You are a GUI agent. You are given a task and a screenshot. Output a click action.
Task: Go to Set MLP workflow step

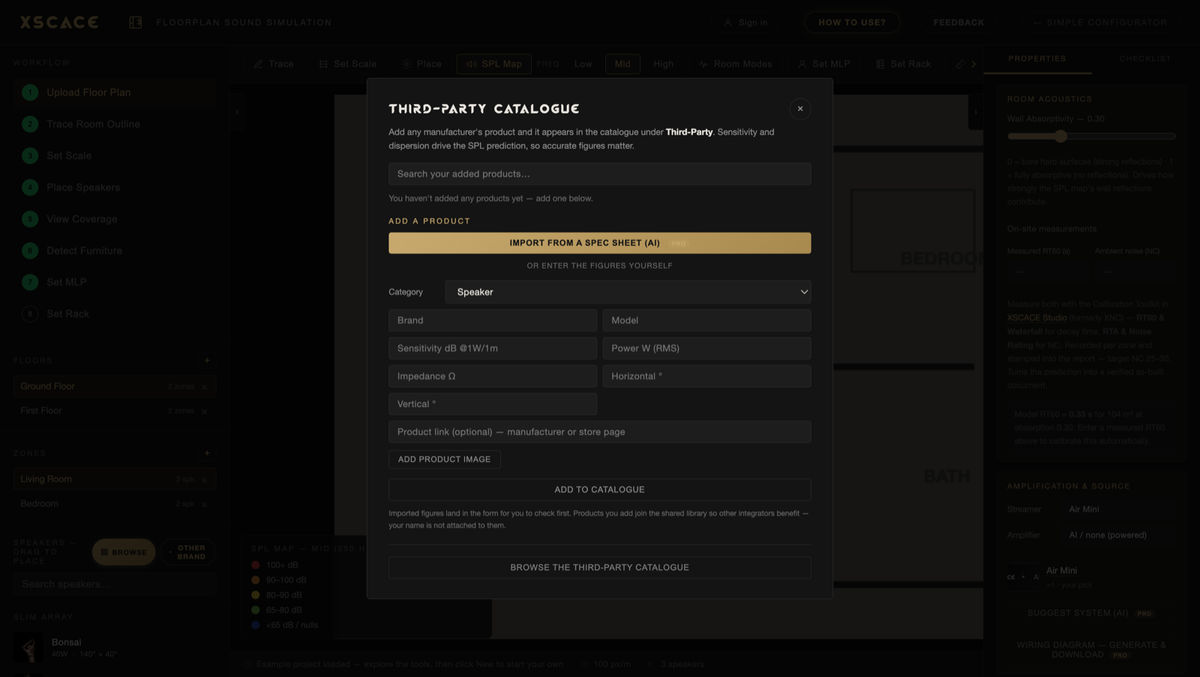(114, 282)
